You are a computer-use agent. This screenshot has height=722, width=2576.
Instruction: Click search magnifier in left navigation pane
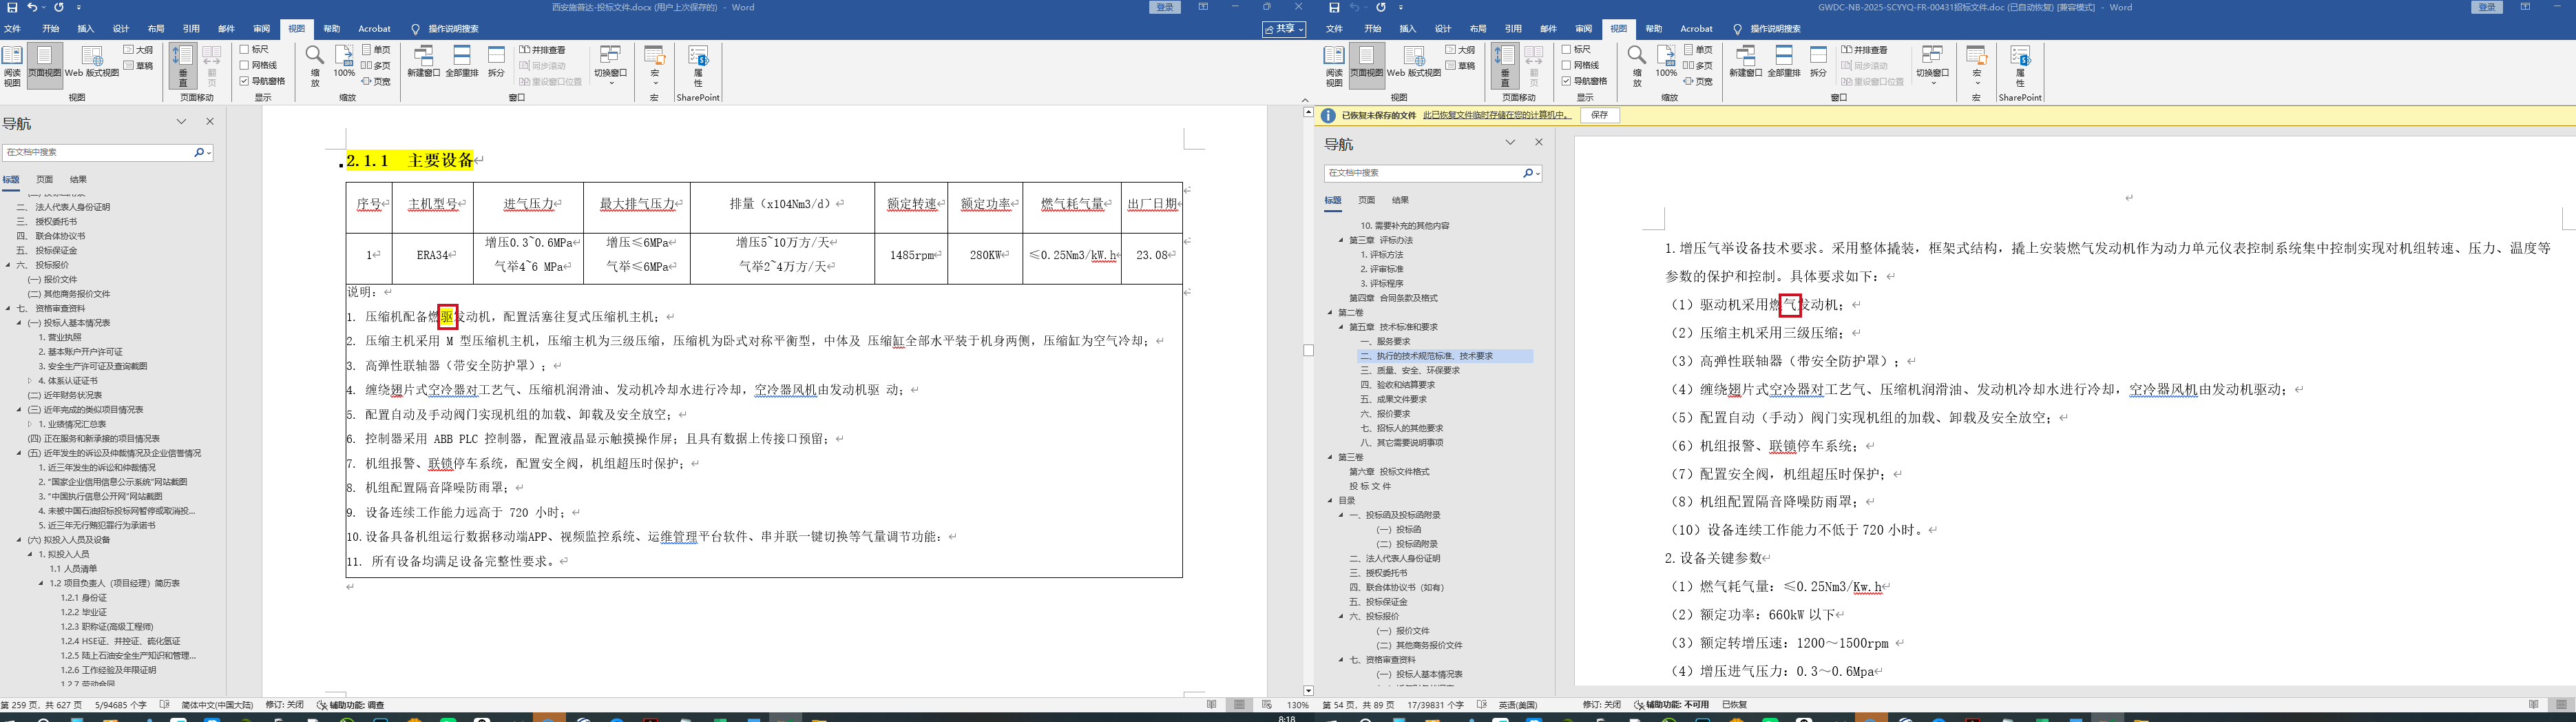click(199, 152)
